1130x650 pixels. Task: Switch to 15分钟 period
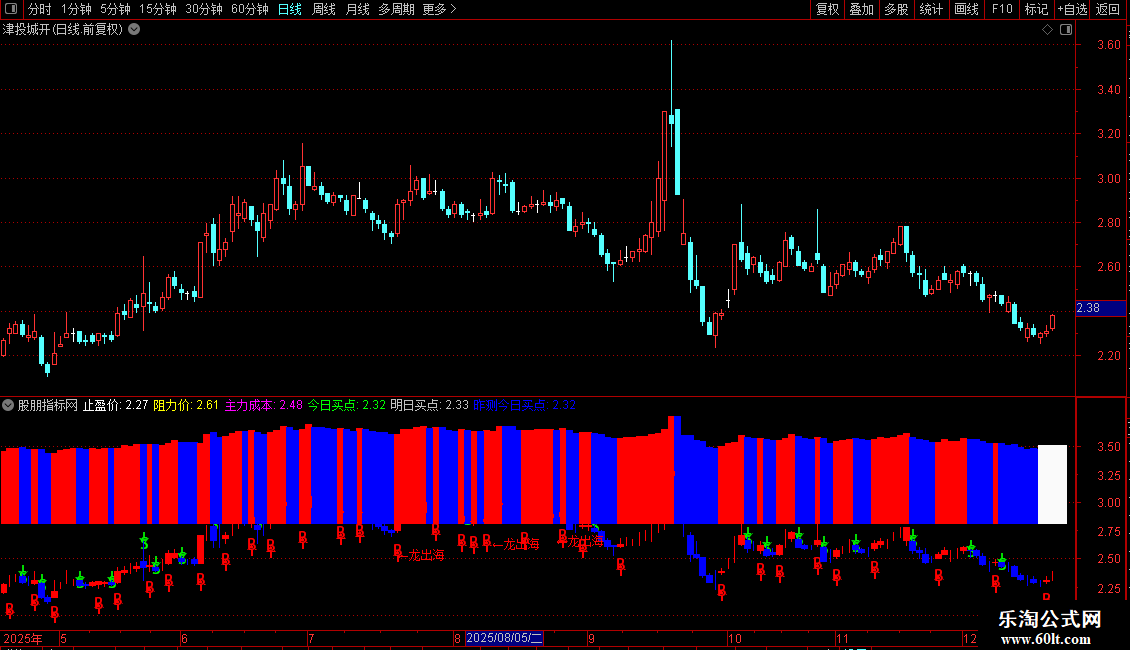pyautogui.click(x=158, y=9)
